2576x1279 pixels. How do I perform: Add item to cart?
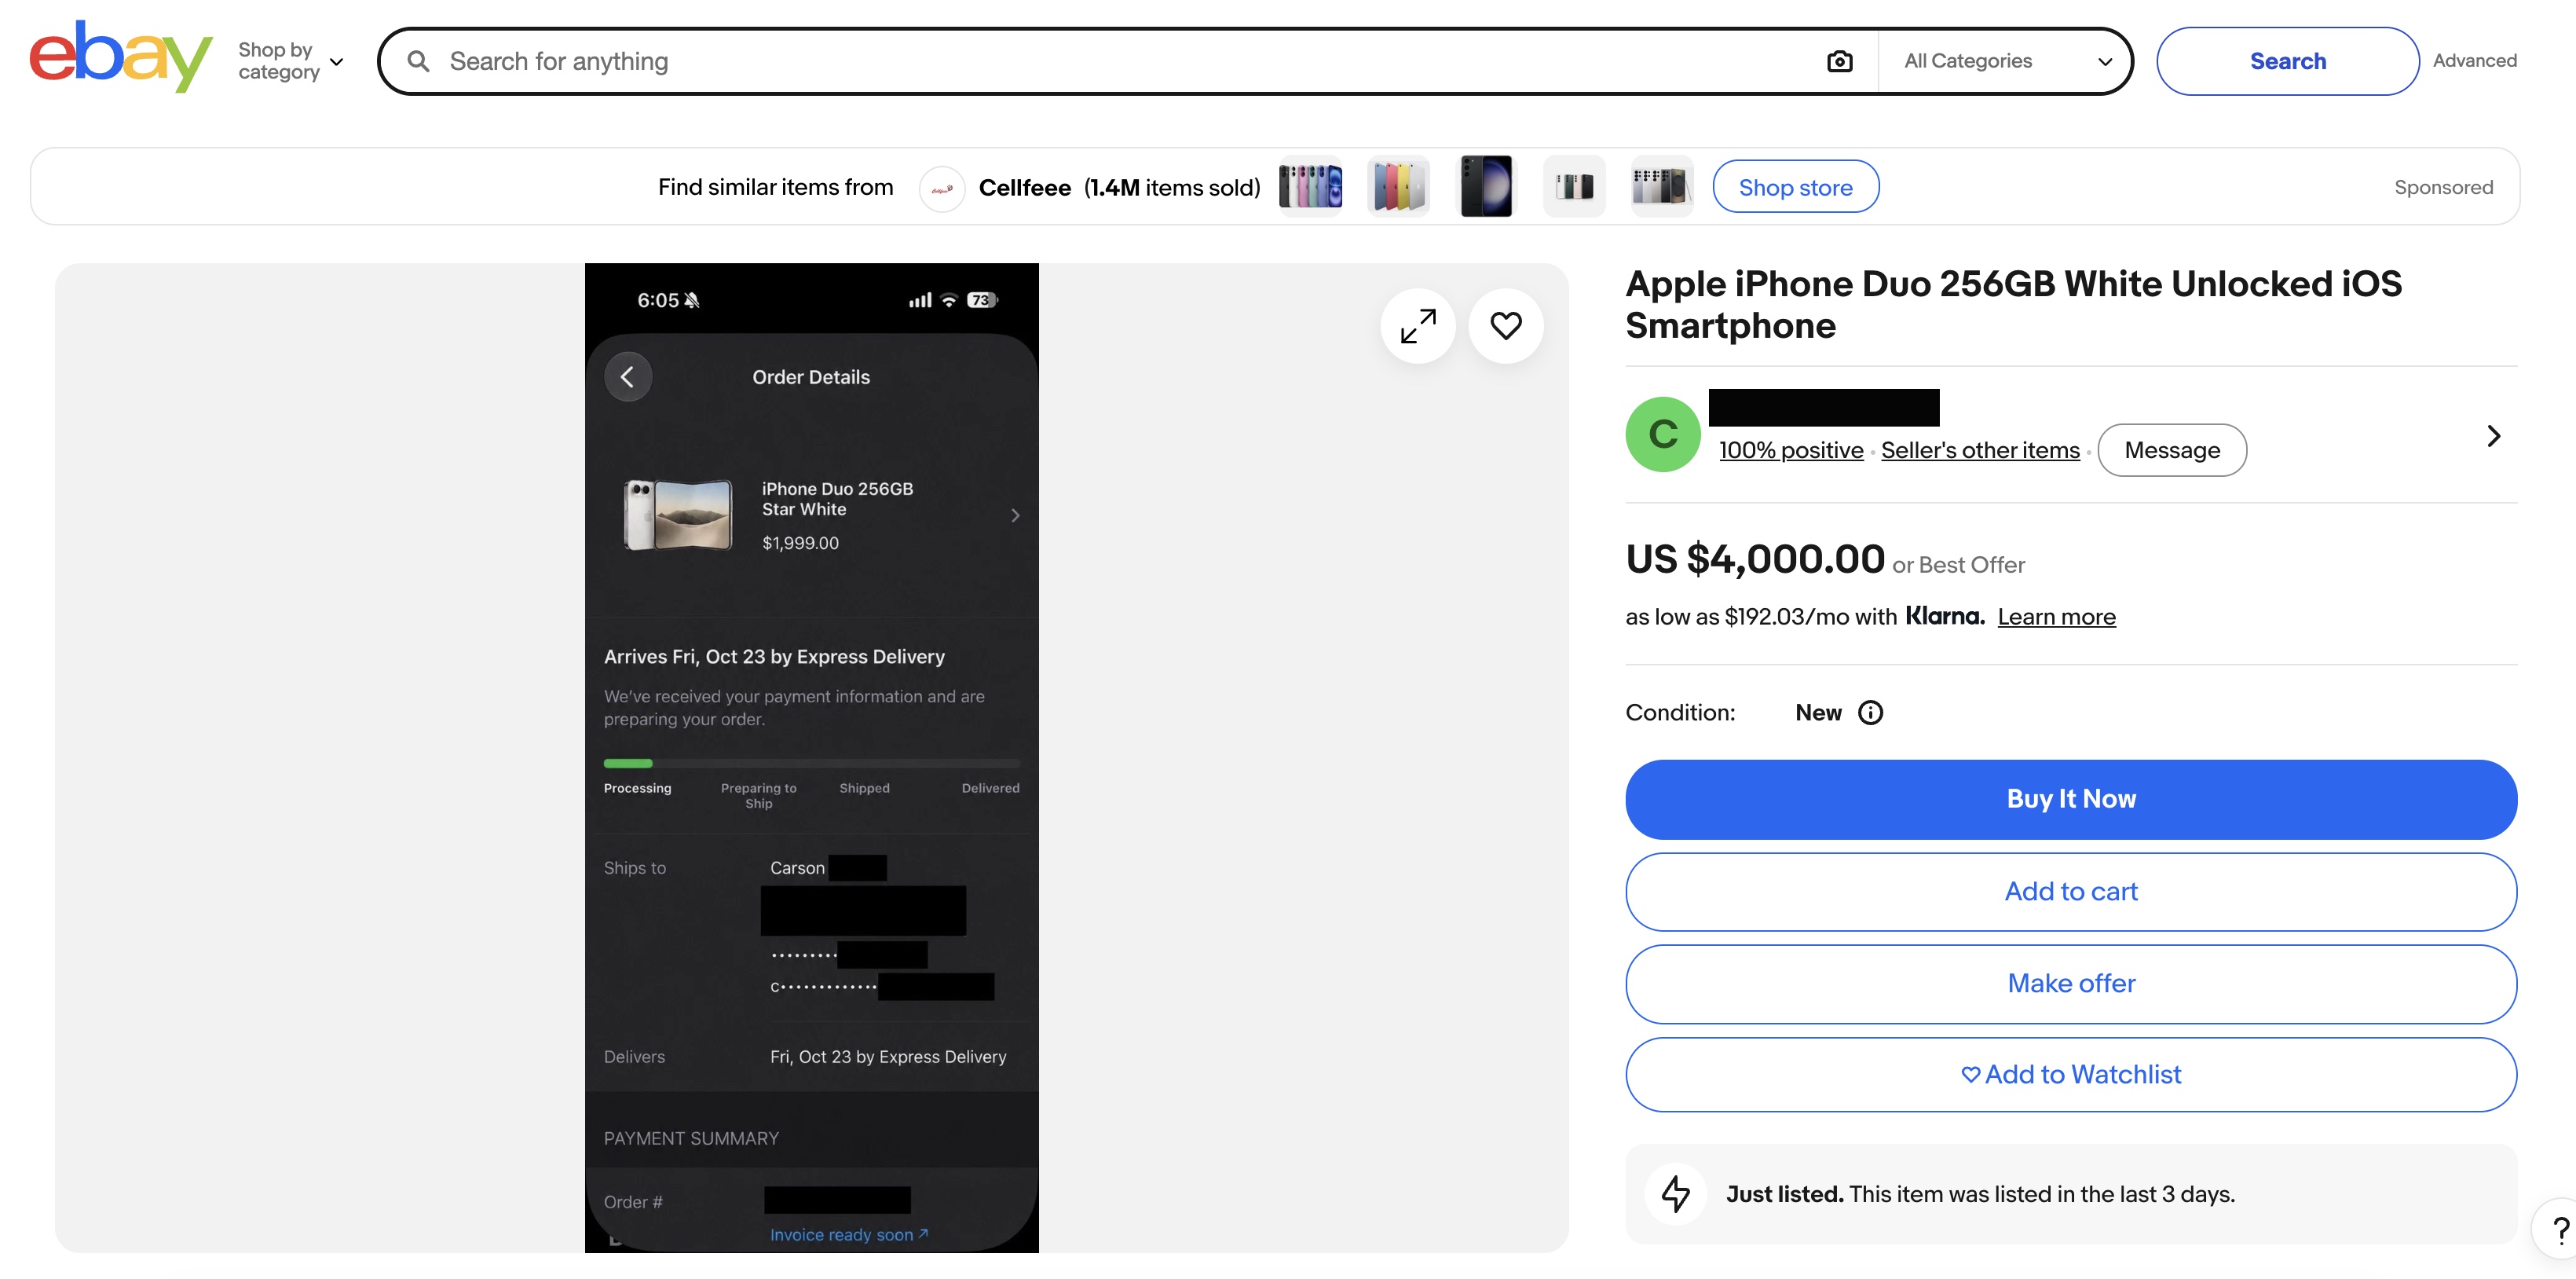pyautogui.click(x=2070, y=891)
